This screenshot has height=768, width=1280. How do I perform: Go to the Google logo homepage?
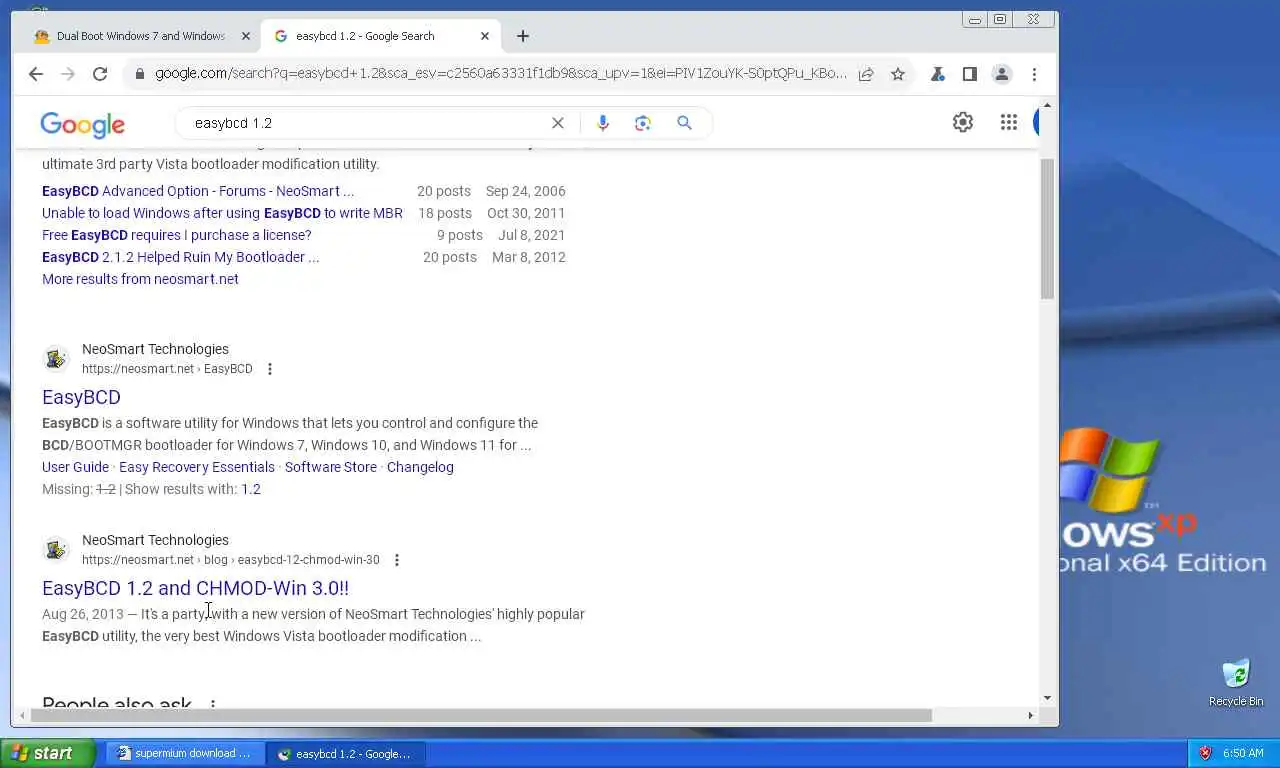(x=83, y=124)
